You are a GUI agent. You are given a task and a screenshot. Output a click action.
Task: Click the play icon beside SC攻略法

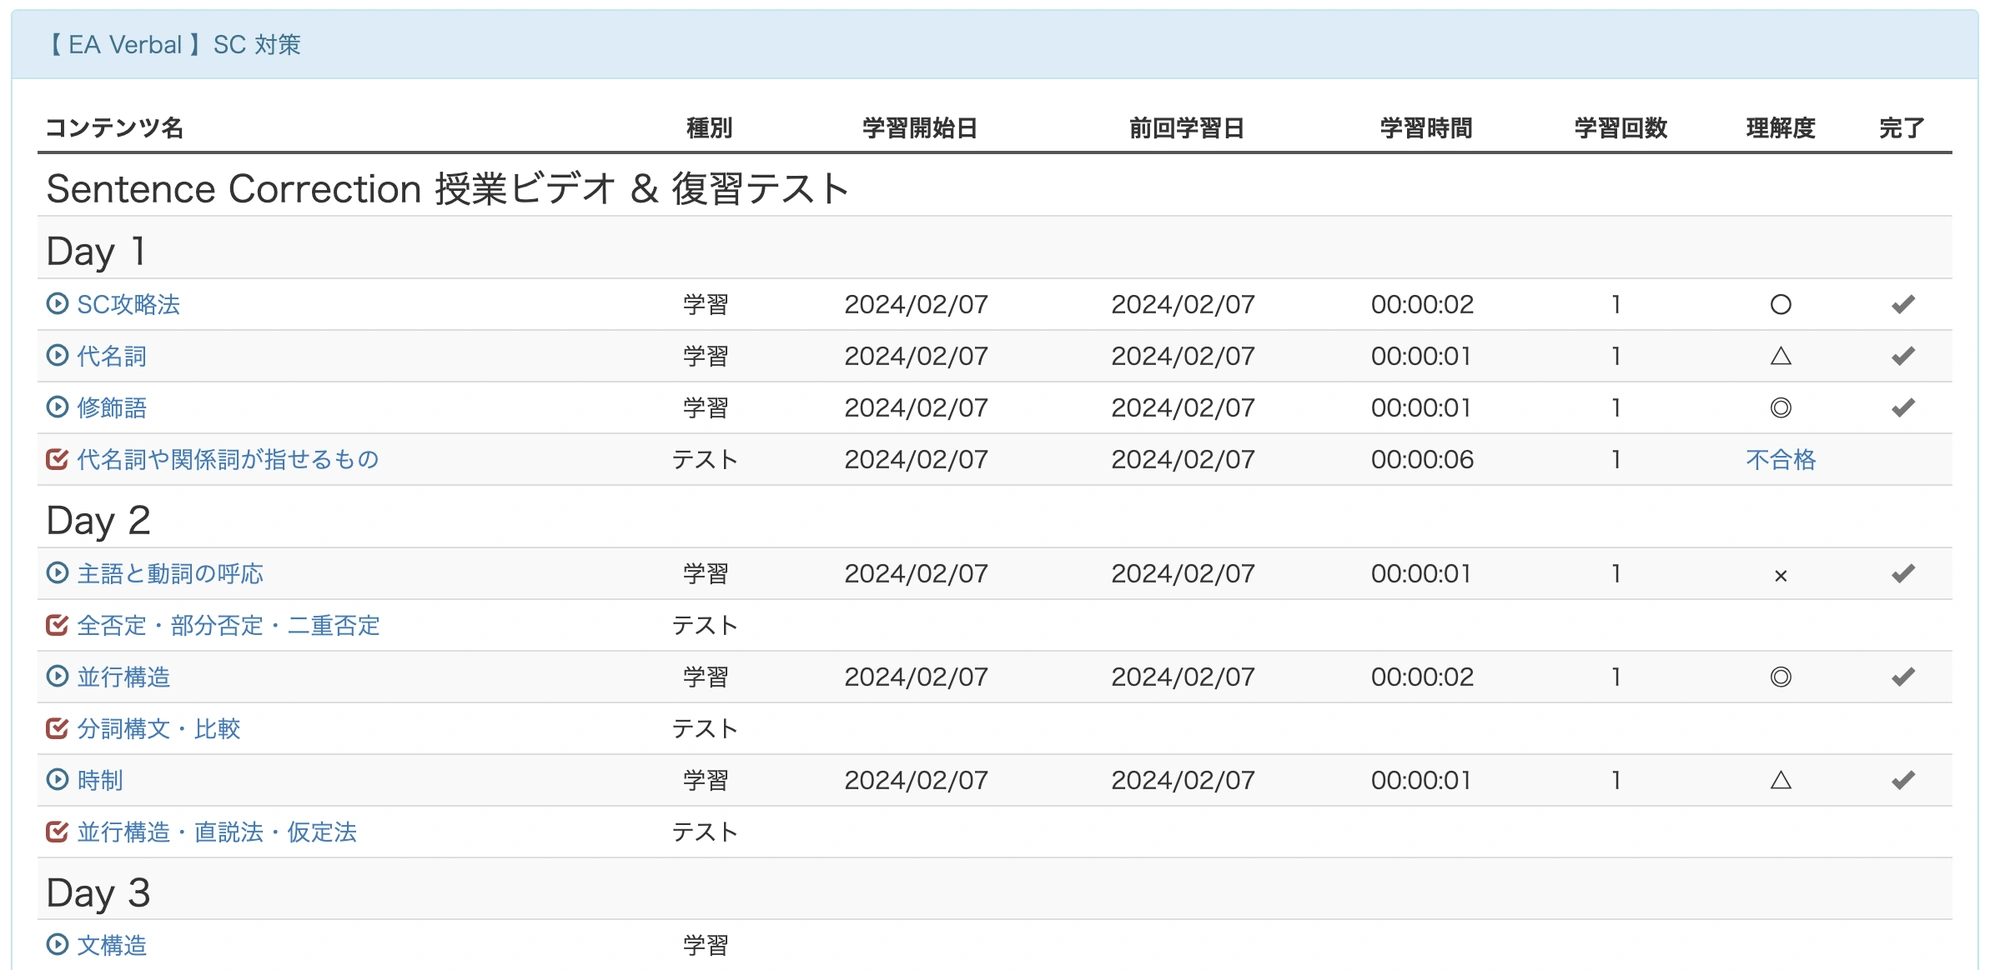coord(57,304)
